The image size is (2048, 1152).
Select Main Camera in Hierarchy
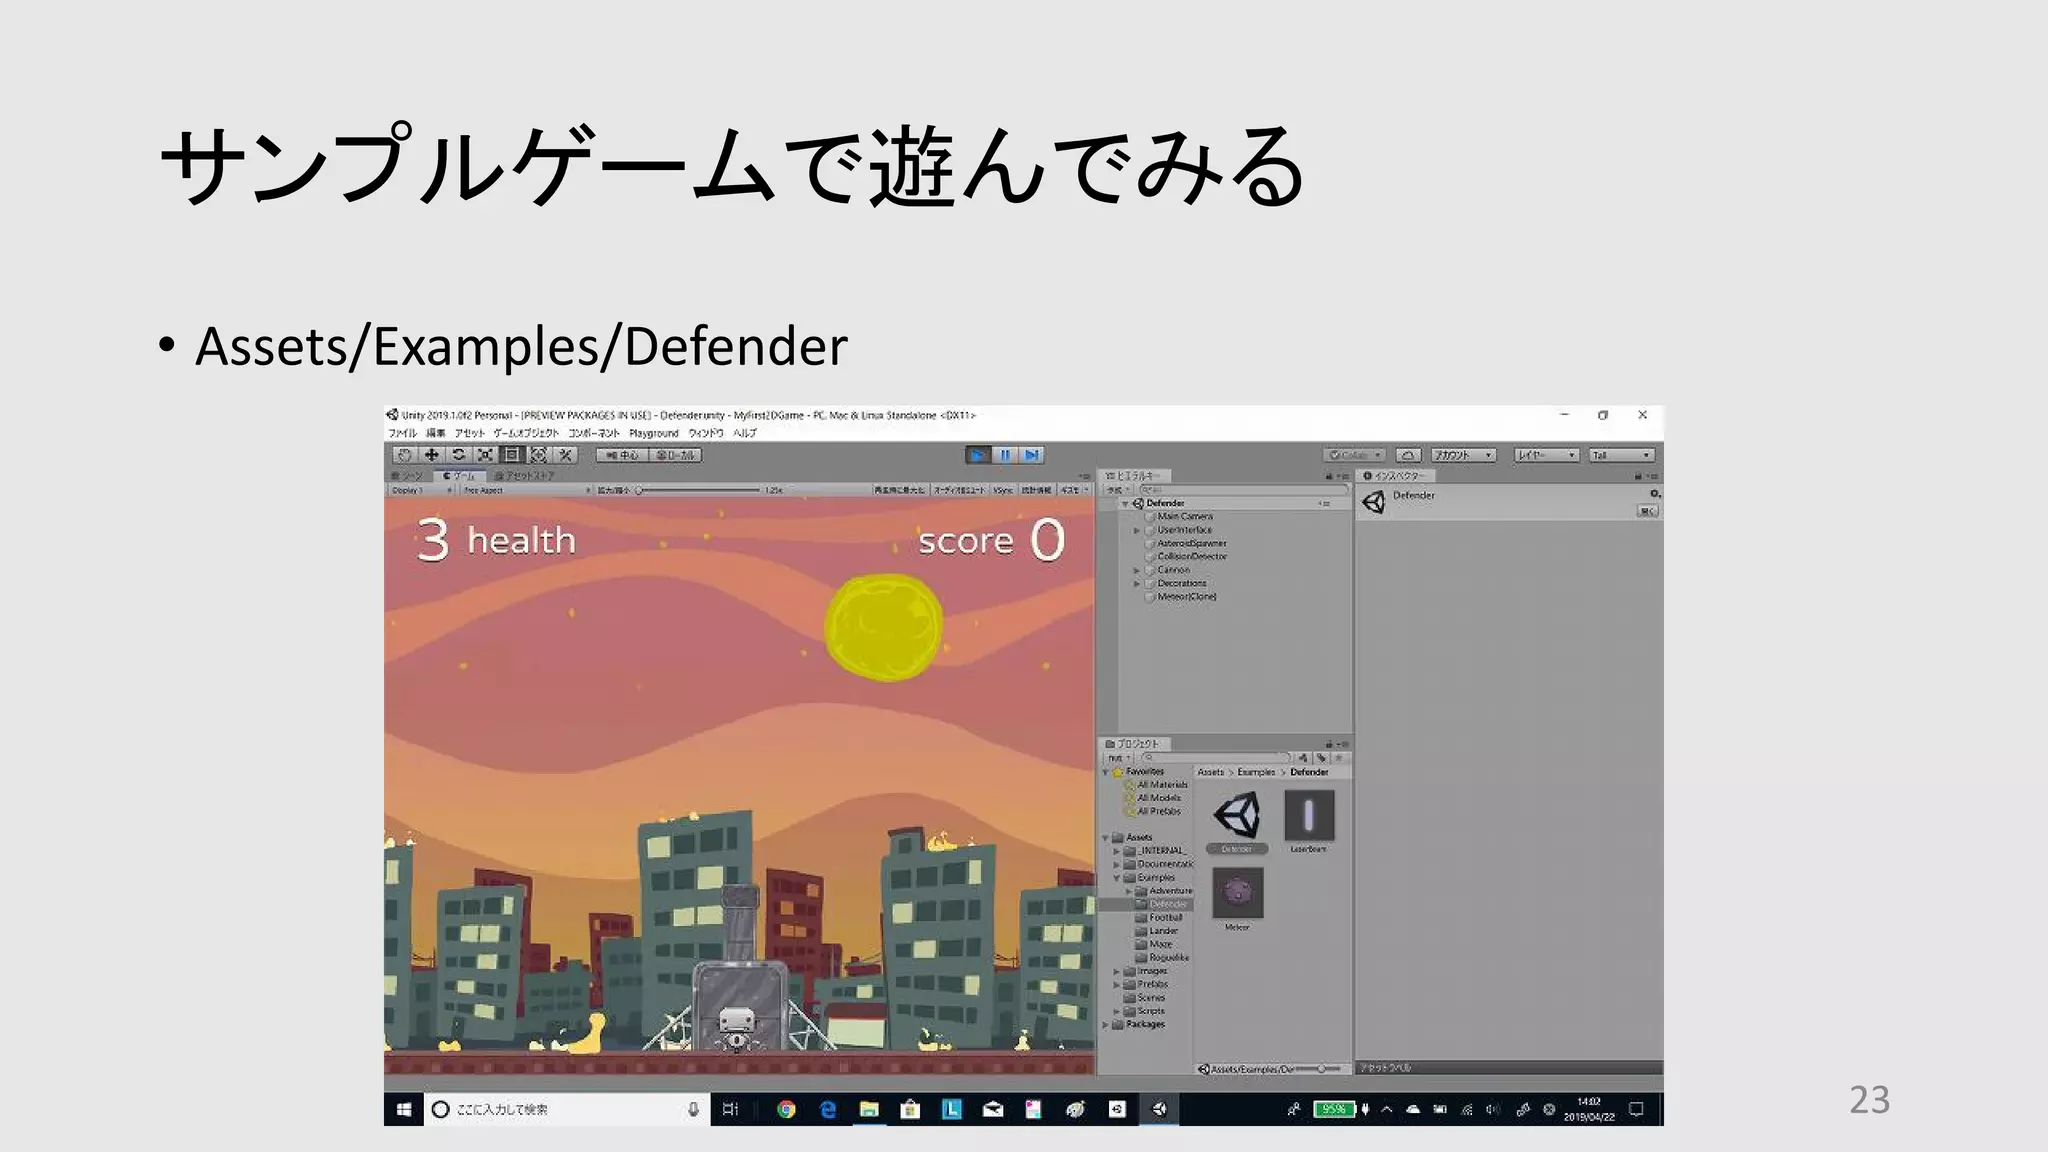[x=1185, y=517]
